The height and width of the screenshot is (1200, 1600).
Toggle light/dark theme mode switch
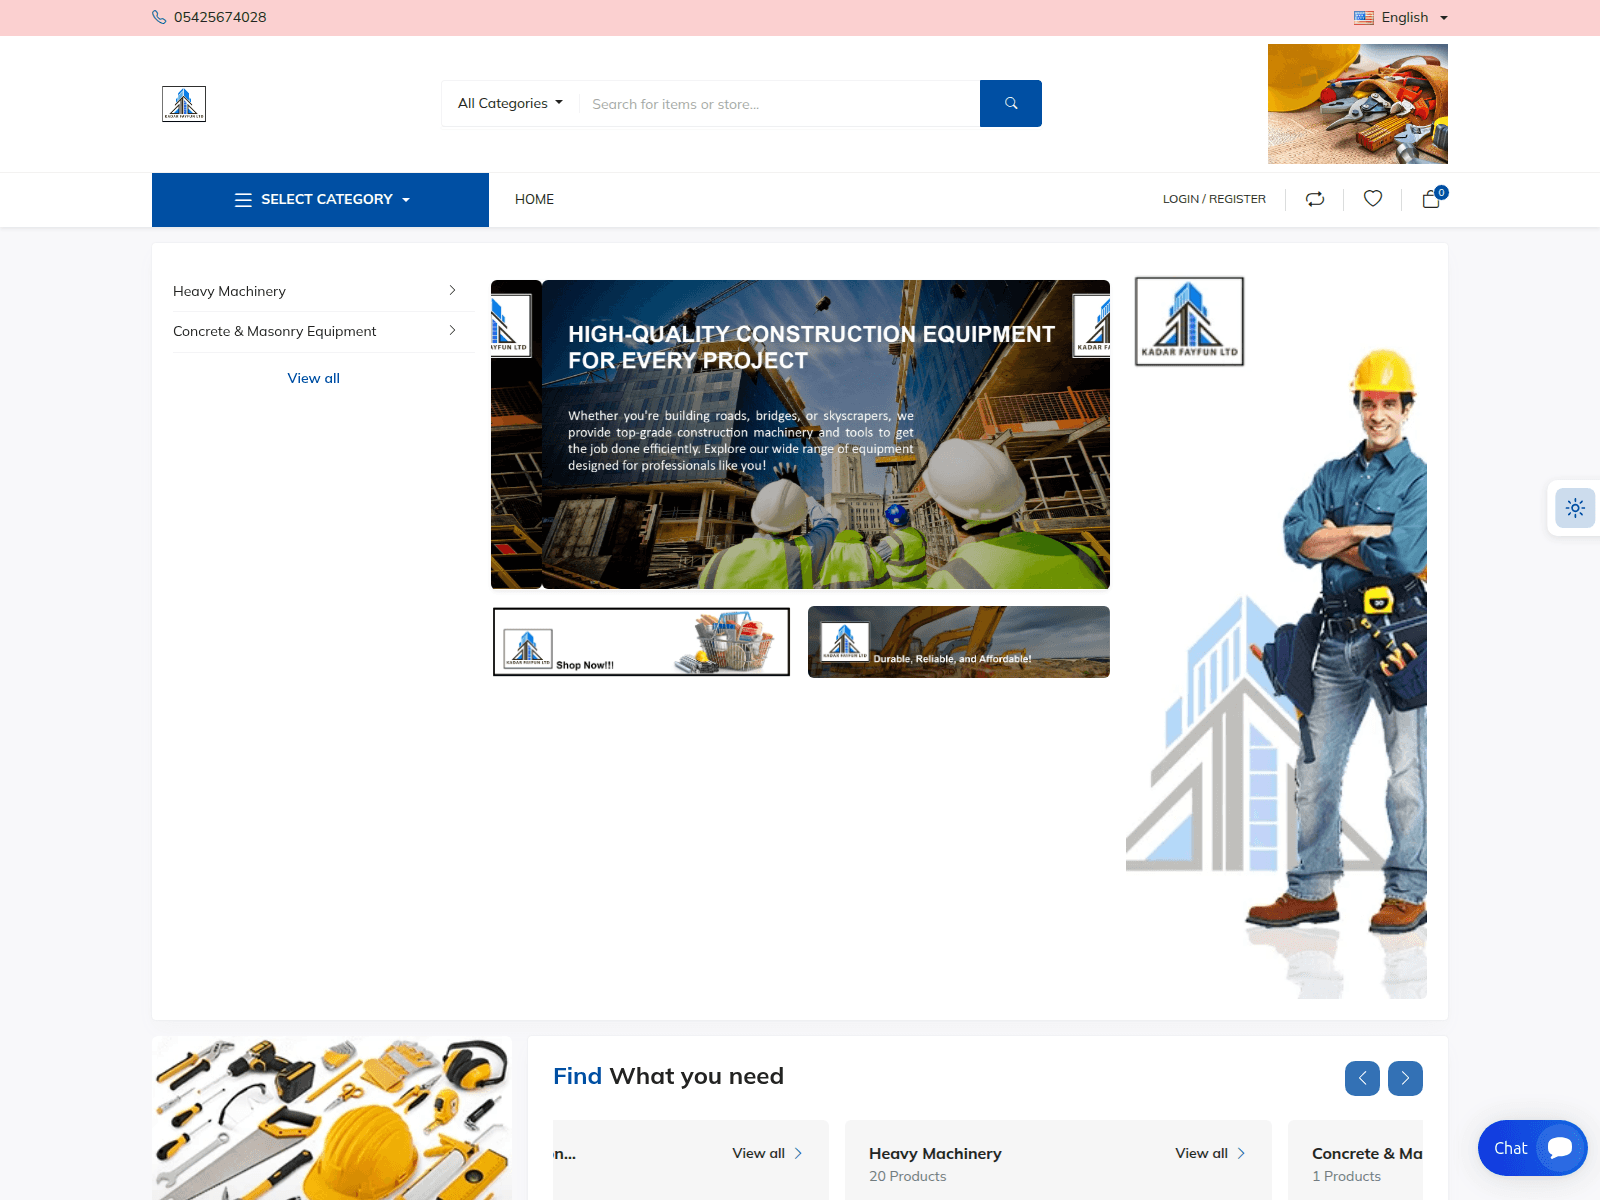(x=1575, y=508)
